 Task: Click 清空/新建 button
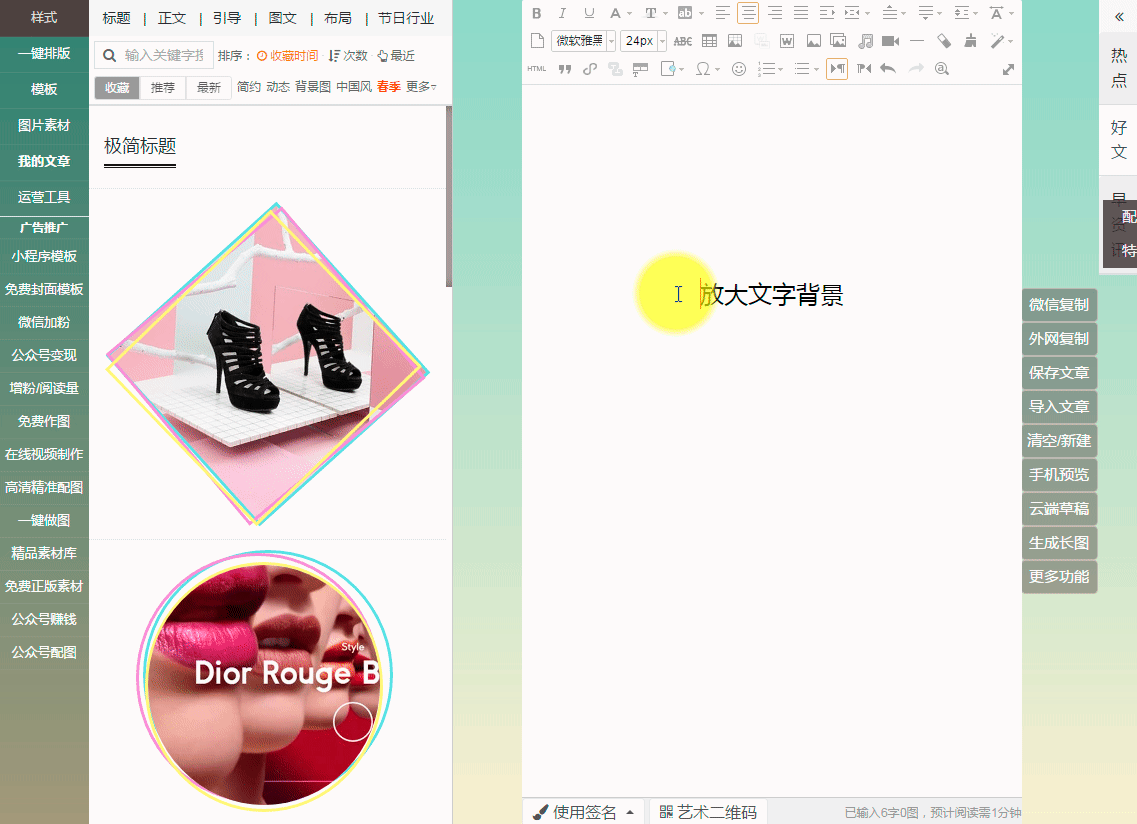click(1059, 440)
